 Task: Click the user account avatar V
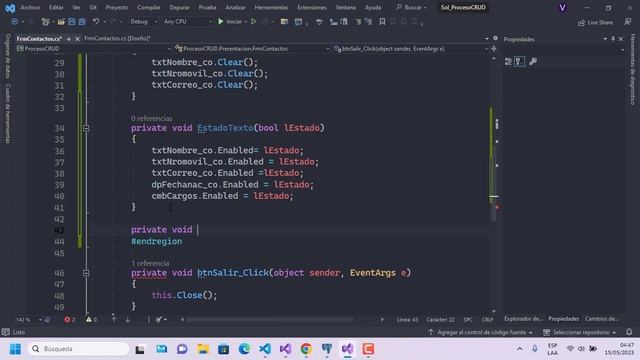tap(562, 8)
